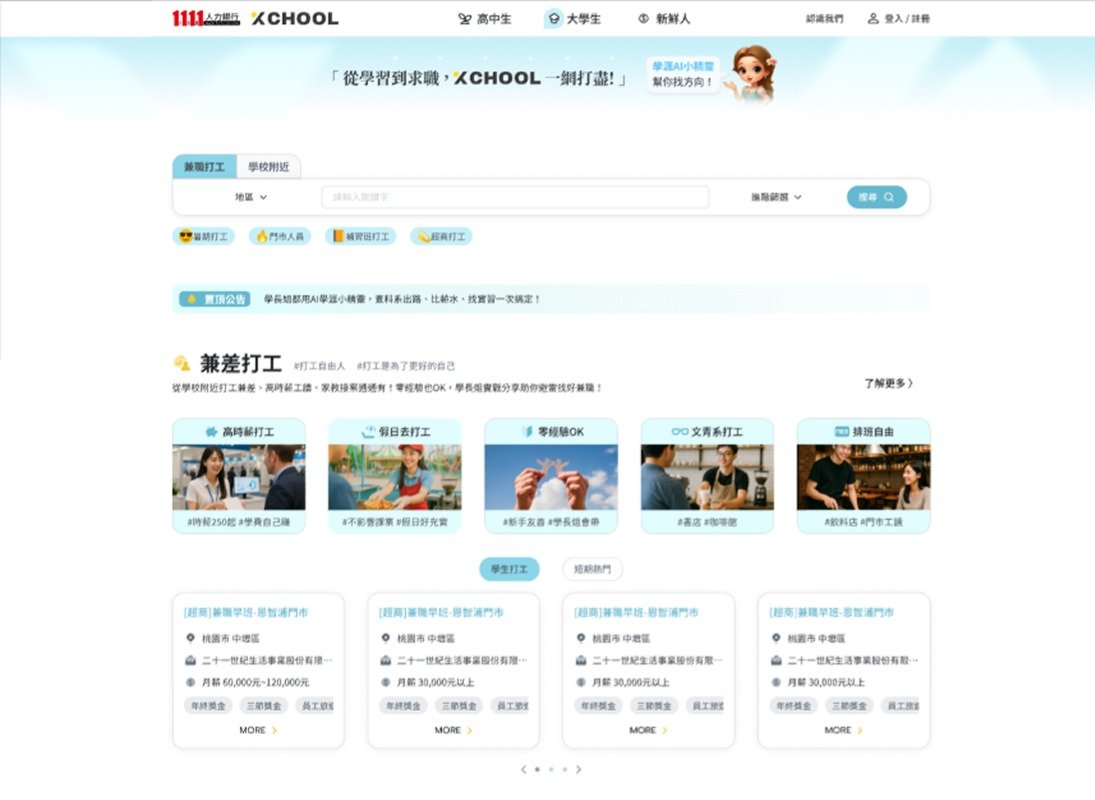The width and height of the screenshot is (1095, 800).
Task: Click the sprout icon beside 高中生
Action: [x=464, y=19]
